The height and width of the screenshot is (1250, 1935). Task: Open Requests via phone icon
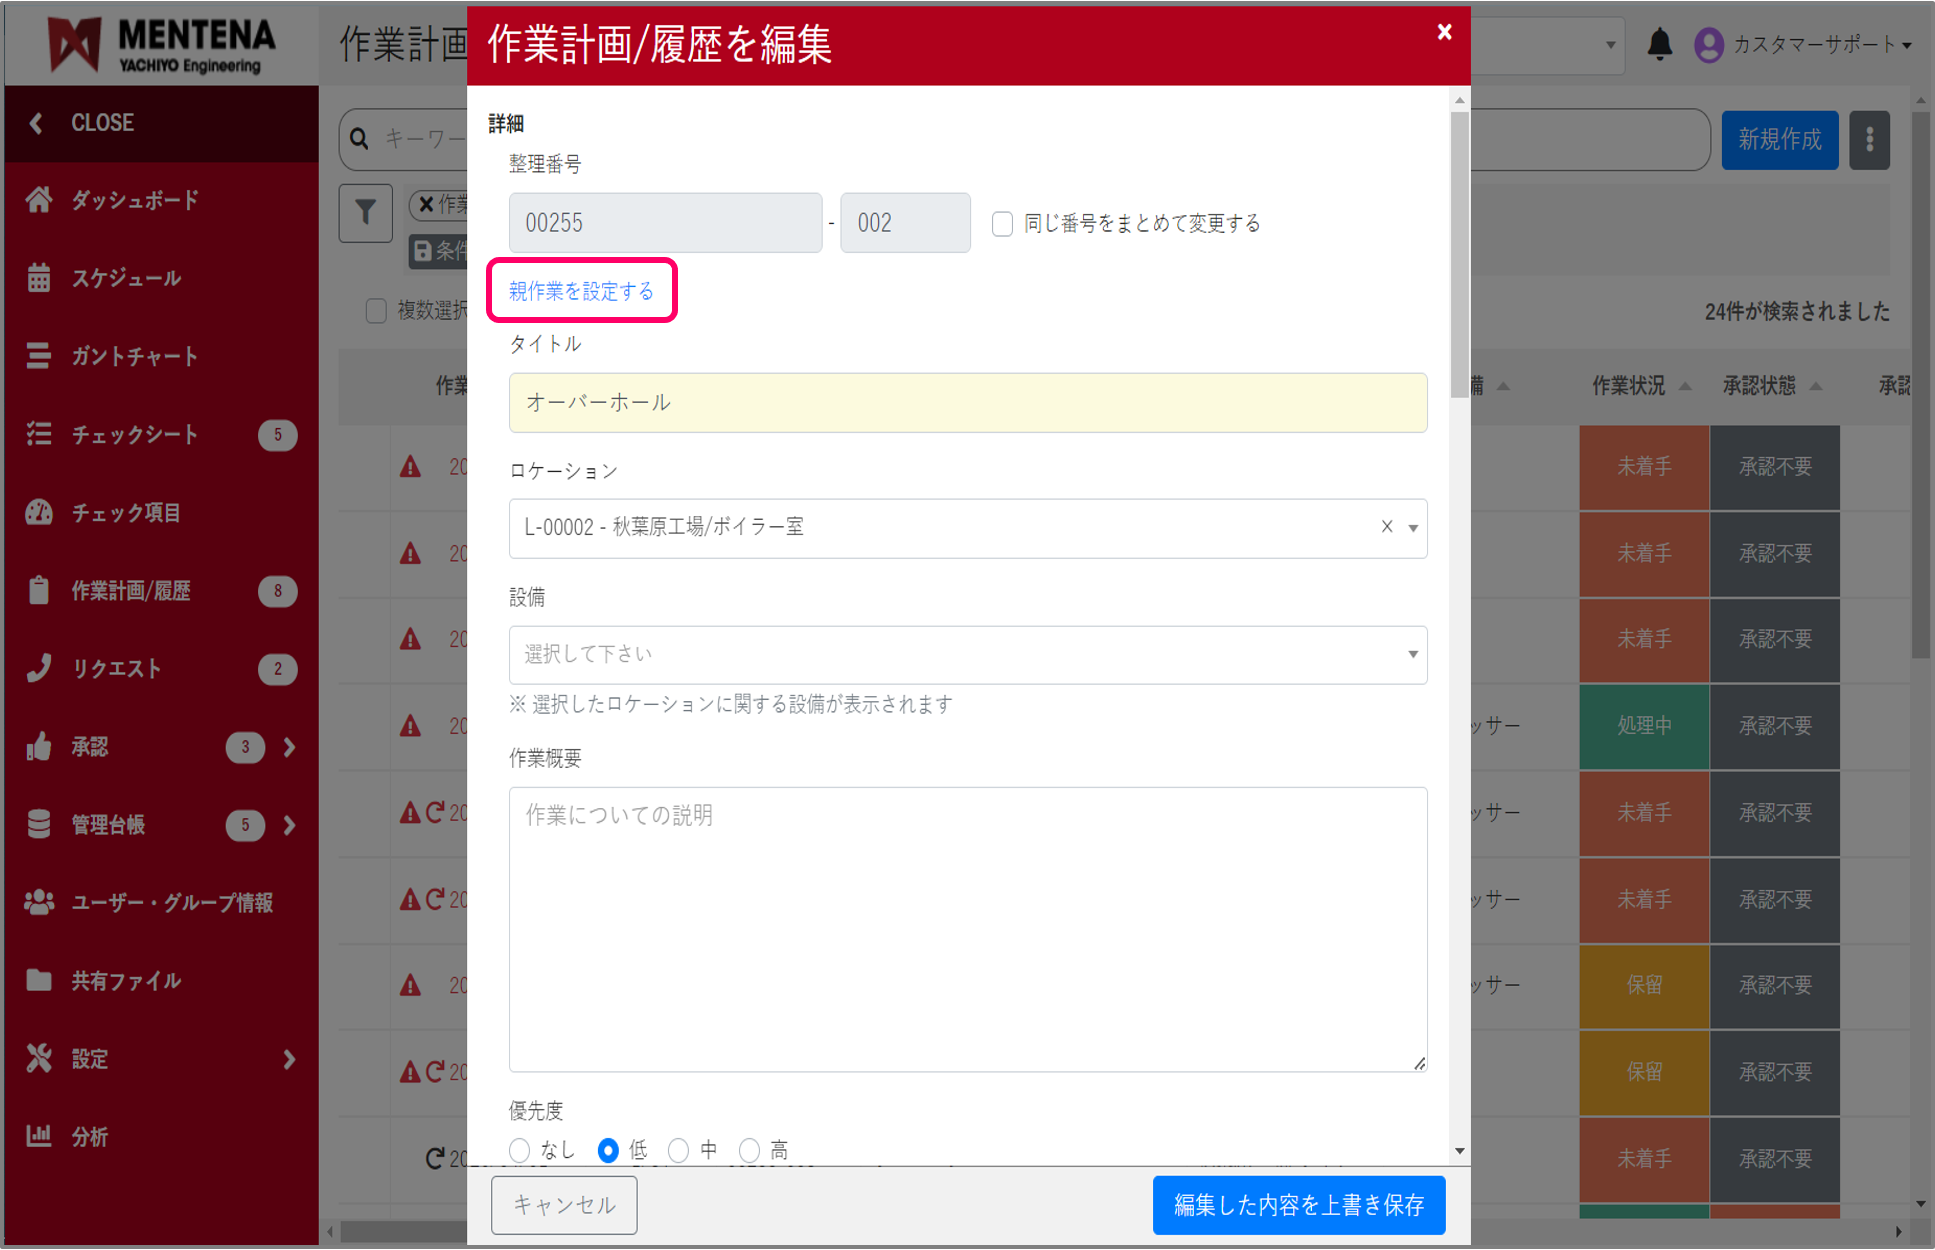coord(39,668)
